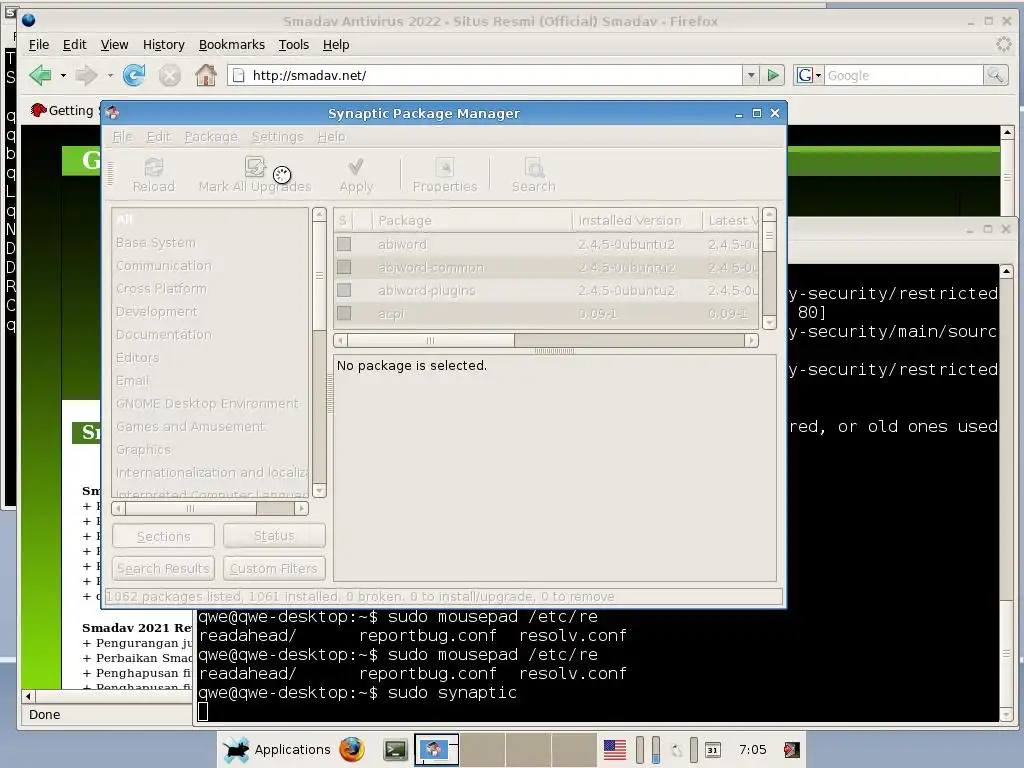Viewport: 1024px width, 768px height.
Task: Go back with Firefox green back arrow
Action: (40, 75)
